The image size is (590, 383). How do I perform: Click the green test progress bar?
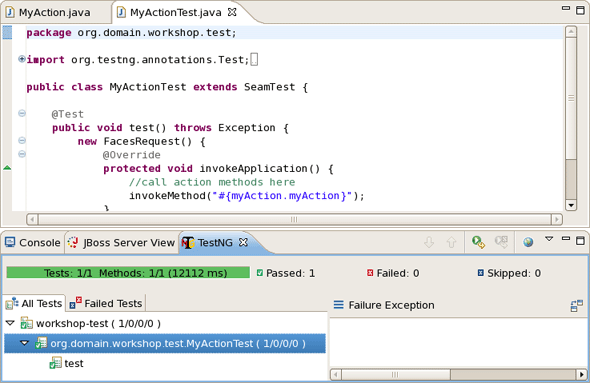click(128, 273)
